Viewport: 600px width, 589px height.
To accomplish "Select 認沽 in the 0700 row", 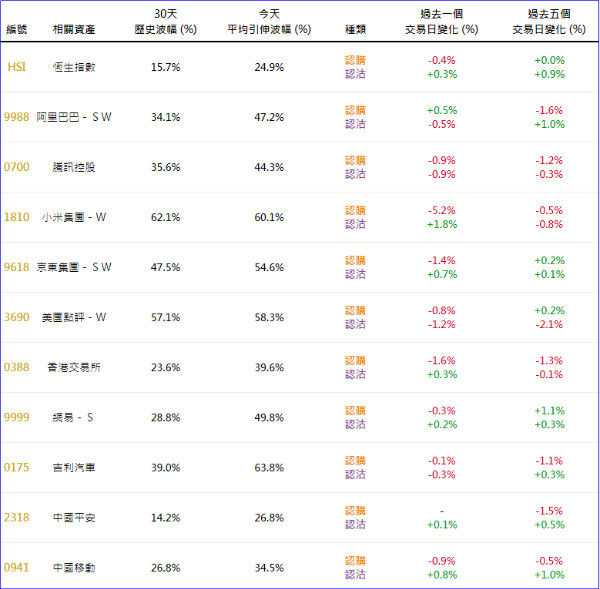I will pos(355,174).
